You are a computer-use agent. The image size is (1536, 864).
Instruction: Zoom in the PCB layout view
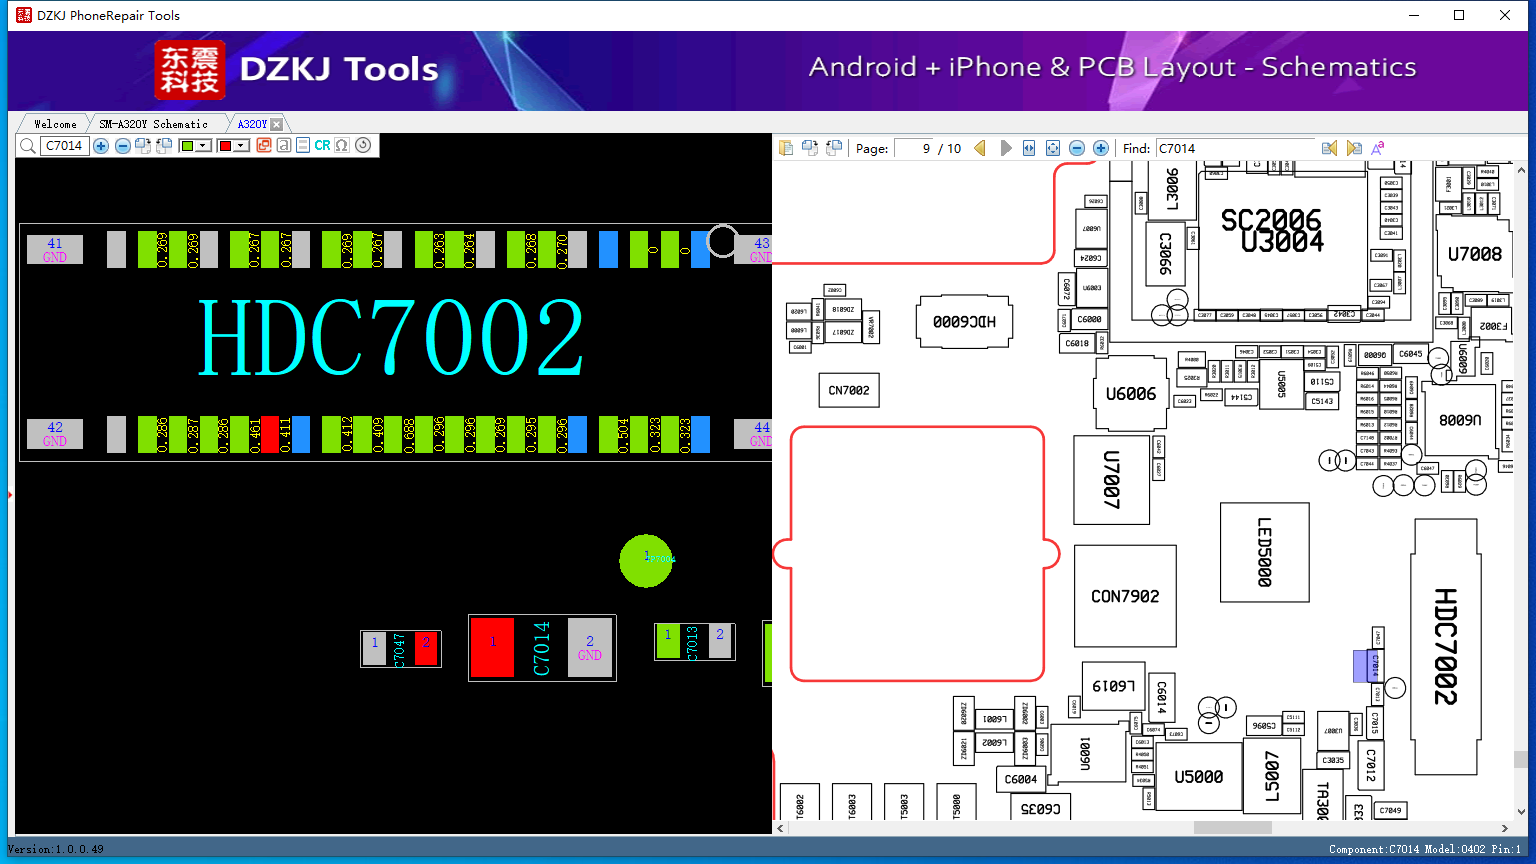(x=101, y=146)
